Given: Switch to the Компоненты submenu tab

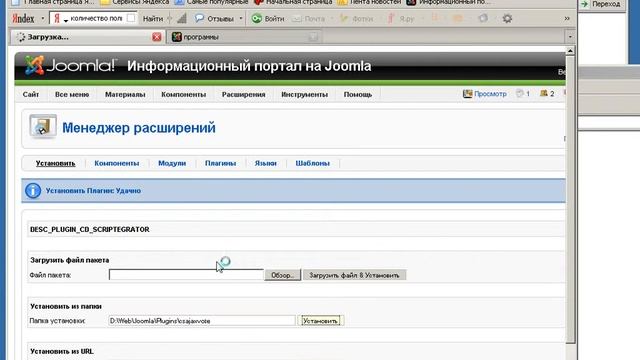Looking at the screenshot, I should tap(117, 163).
